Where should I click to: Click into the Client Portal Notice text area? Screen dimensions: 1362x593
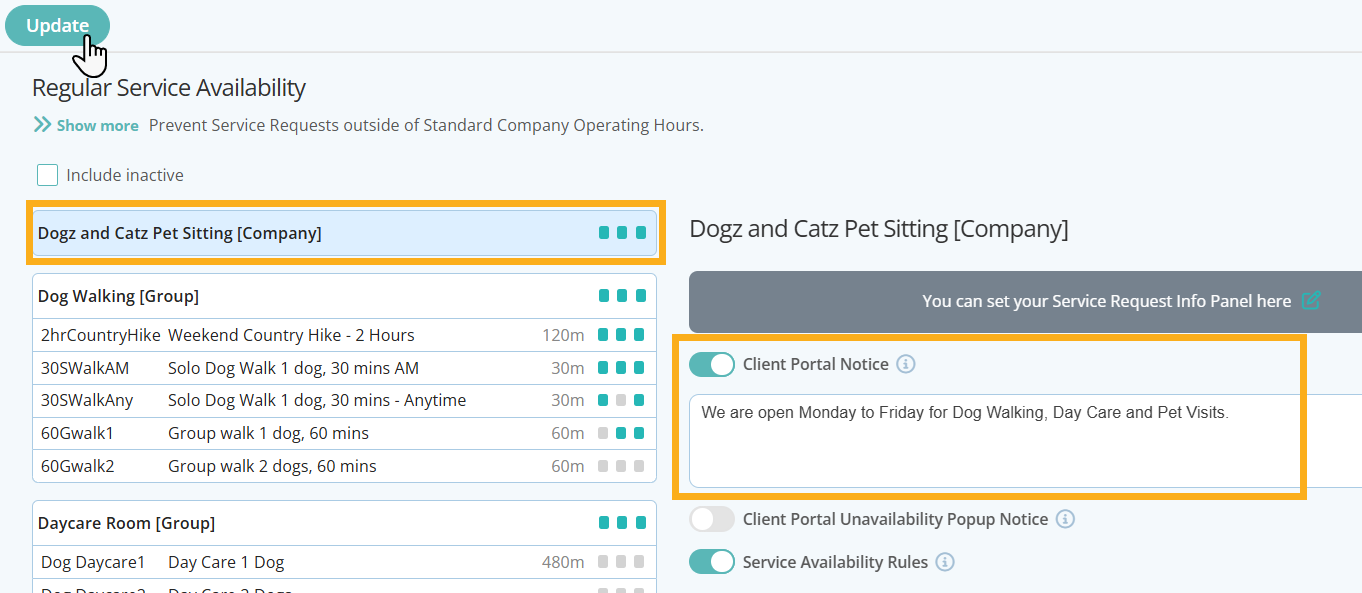(1025, 441)
